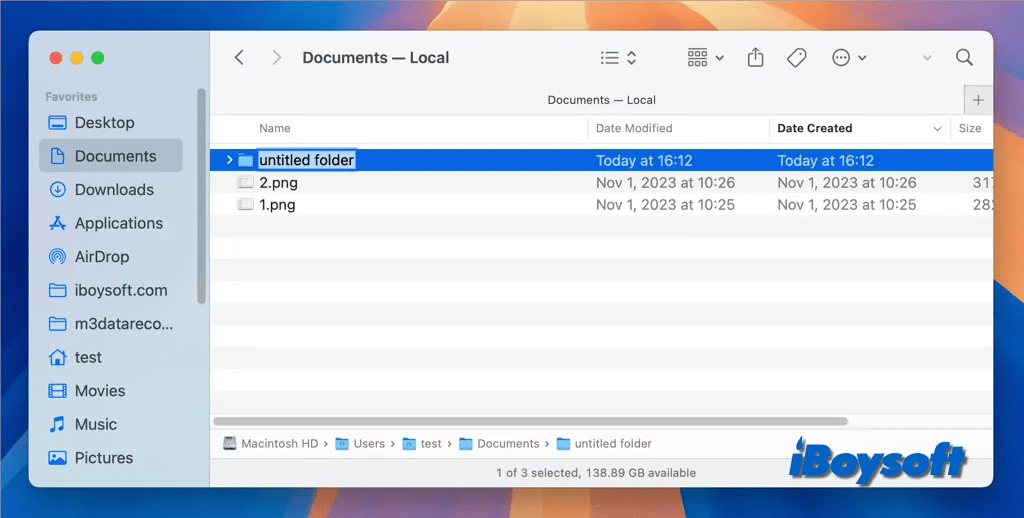Viewport: 1024px width, 518px height.
Task: Click the Favorites sidebar heading
Action: pos(71,97)
